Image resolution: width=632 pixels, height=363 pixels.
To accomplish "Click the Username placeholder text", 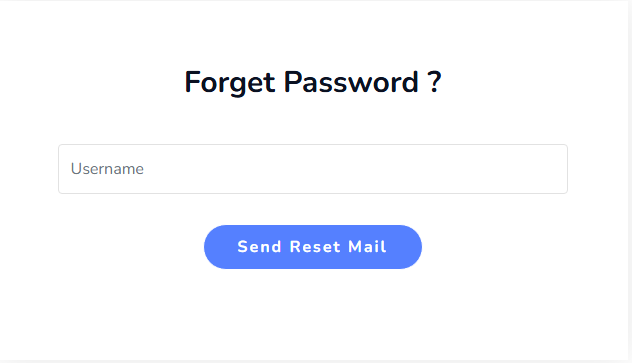I will (107, 169).
